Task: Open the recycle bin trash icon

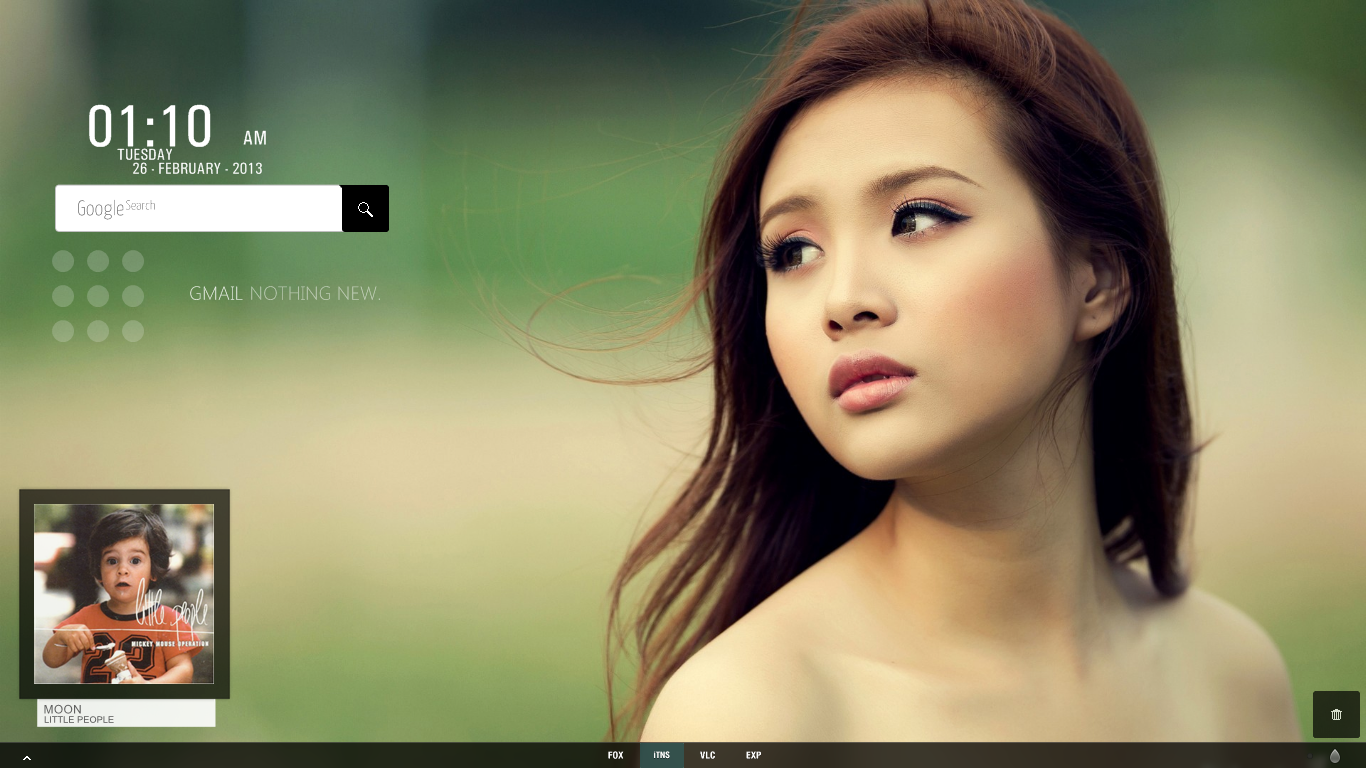Action: [1336, 714]
